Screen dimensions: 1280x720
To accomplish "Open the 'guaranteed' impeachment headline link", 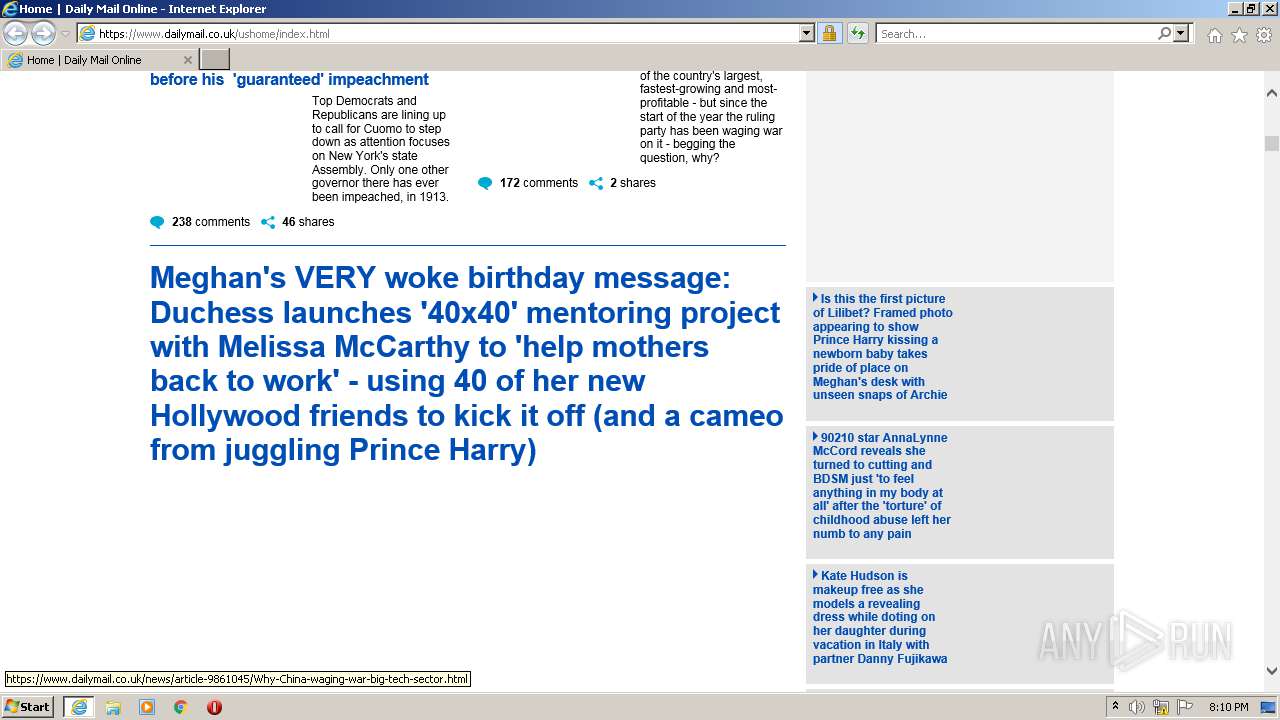I will [289, 80].
